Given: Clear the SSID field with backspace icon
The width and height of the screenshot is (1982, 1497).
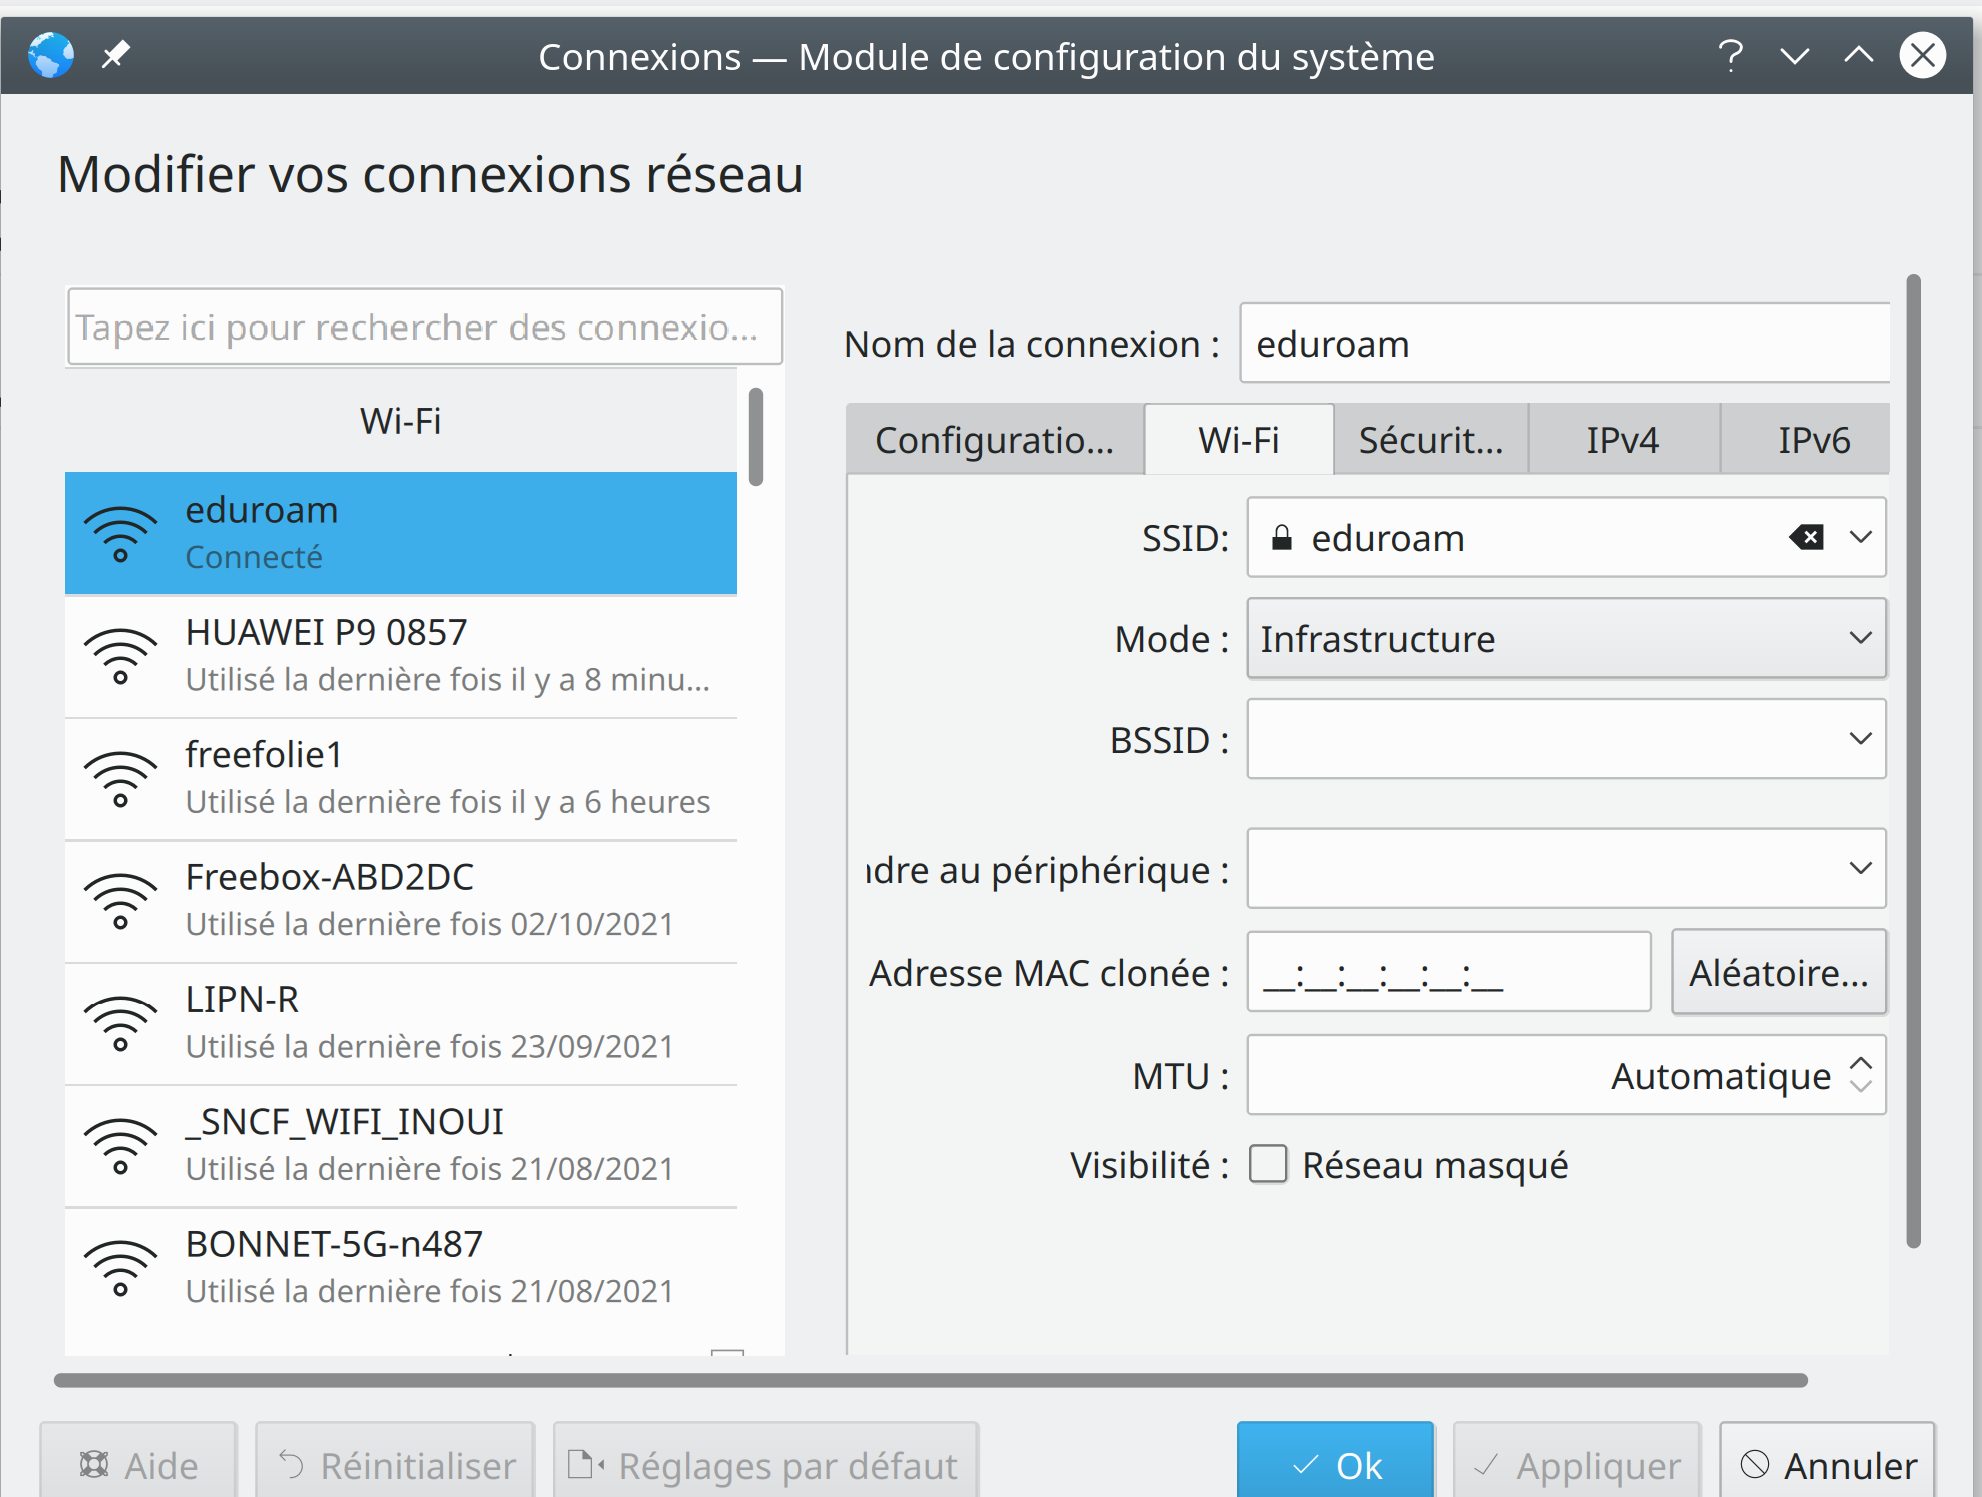Looking at the screenshot, I should point(1806,538).
